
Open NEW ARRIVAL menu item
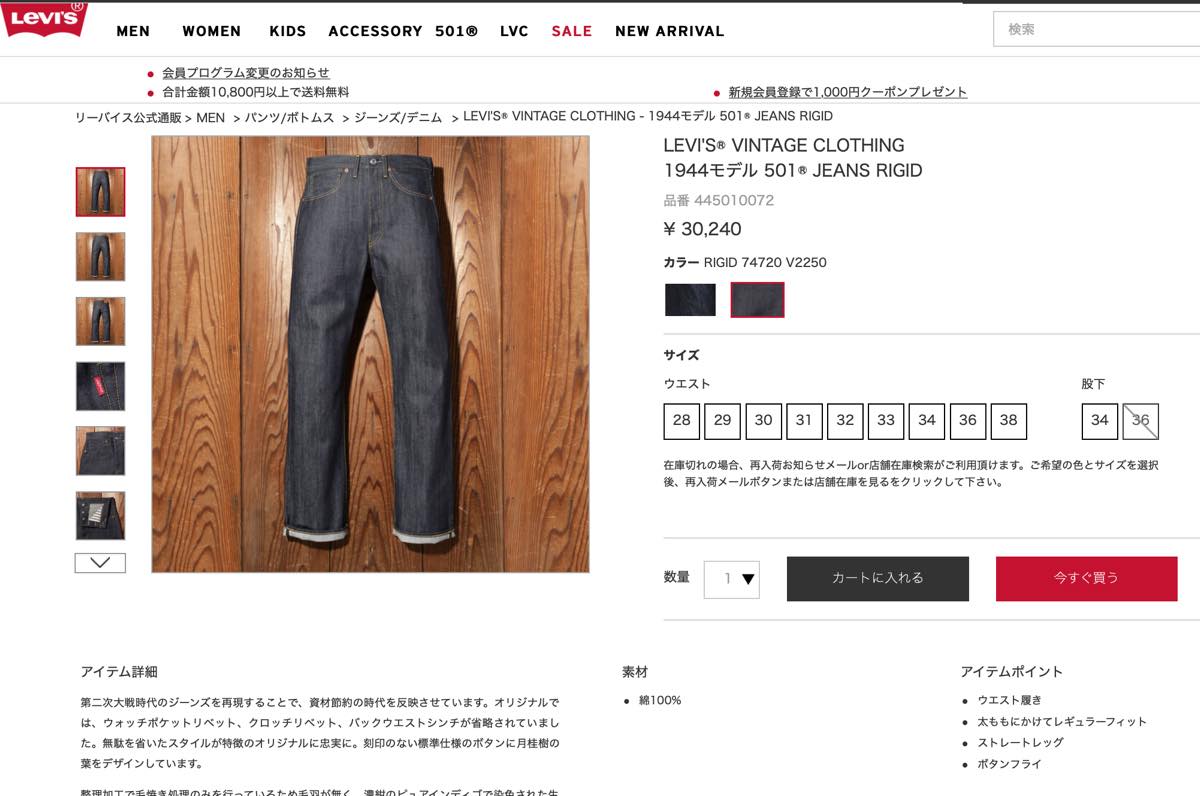[x=669, y=31]
